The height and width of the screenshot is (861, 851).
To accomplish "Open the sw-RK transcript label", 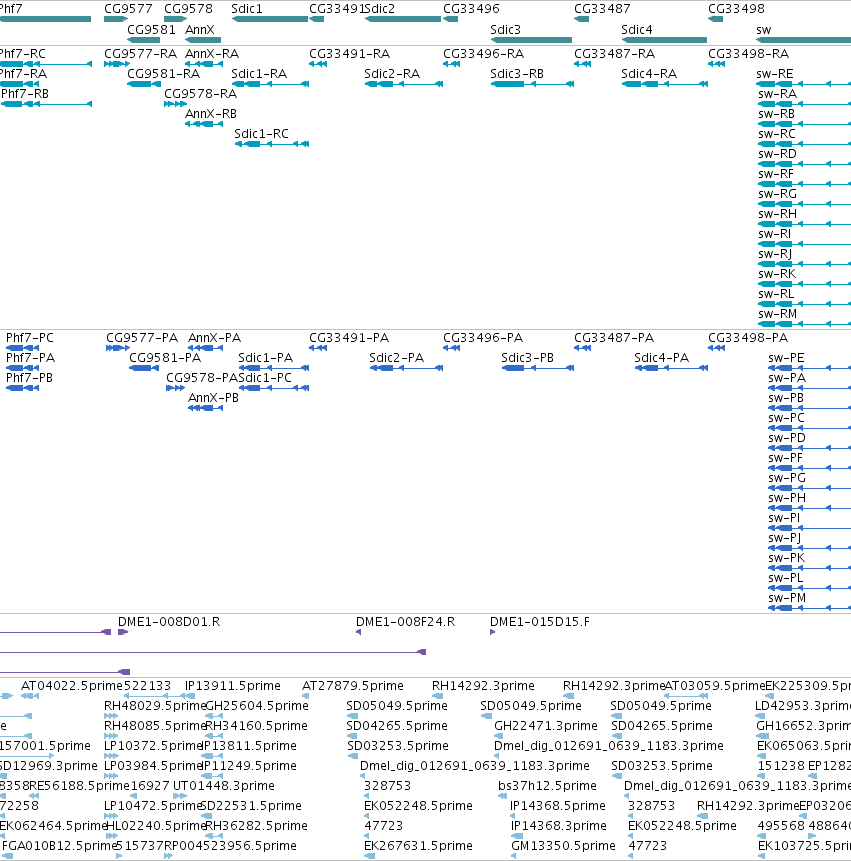I will point(777,274).
